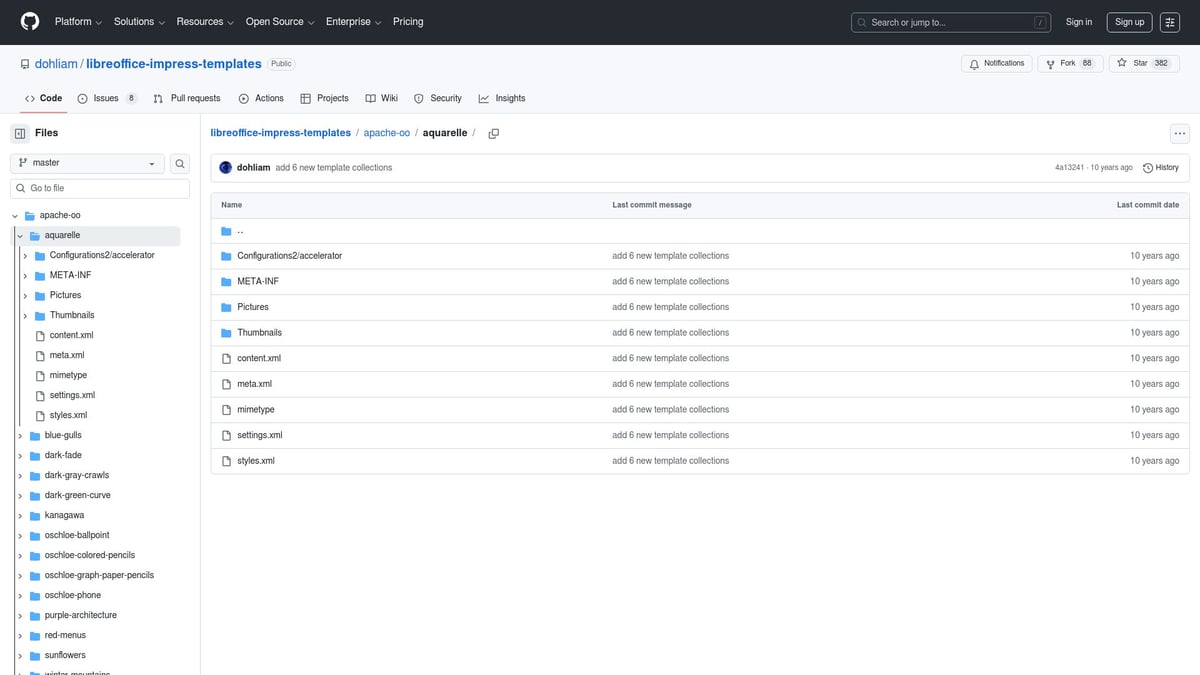Switch to the Code tab
Image resolution: width=1200 pixels, height=675 pixels.
[x=43, y=98]
